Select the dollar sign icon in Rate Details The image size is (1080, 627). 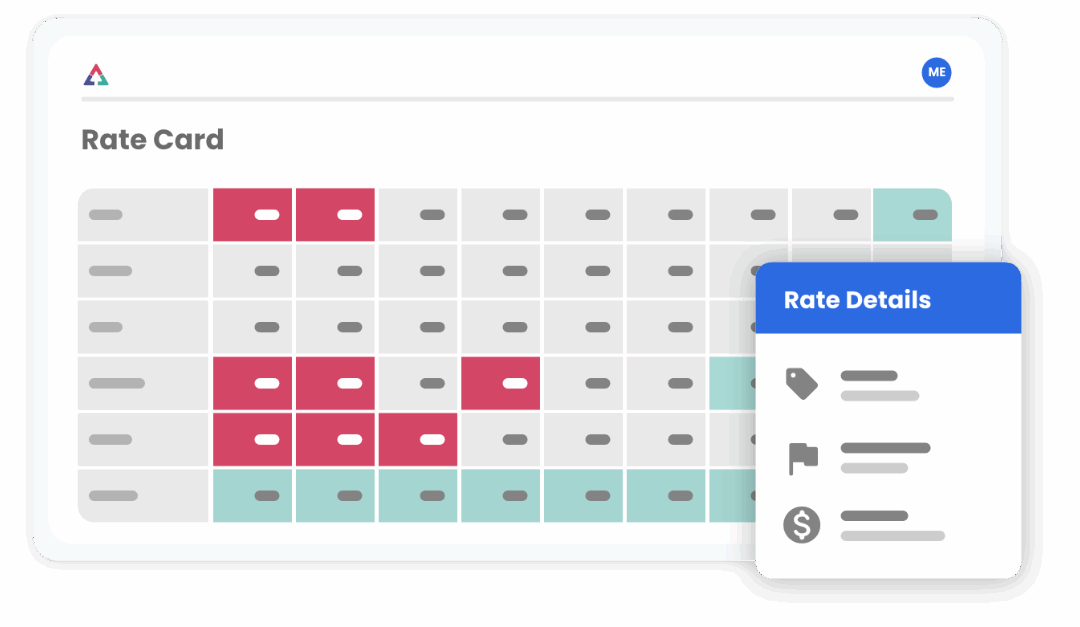tap(802, 525)
